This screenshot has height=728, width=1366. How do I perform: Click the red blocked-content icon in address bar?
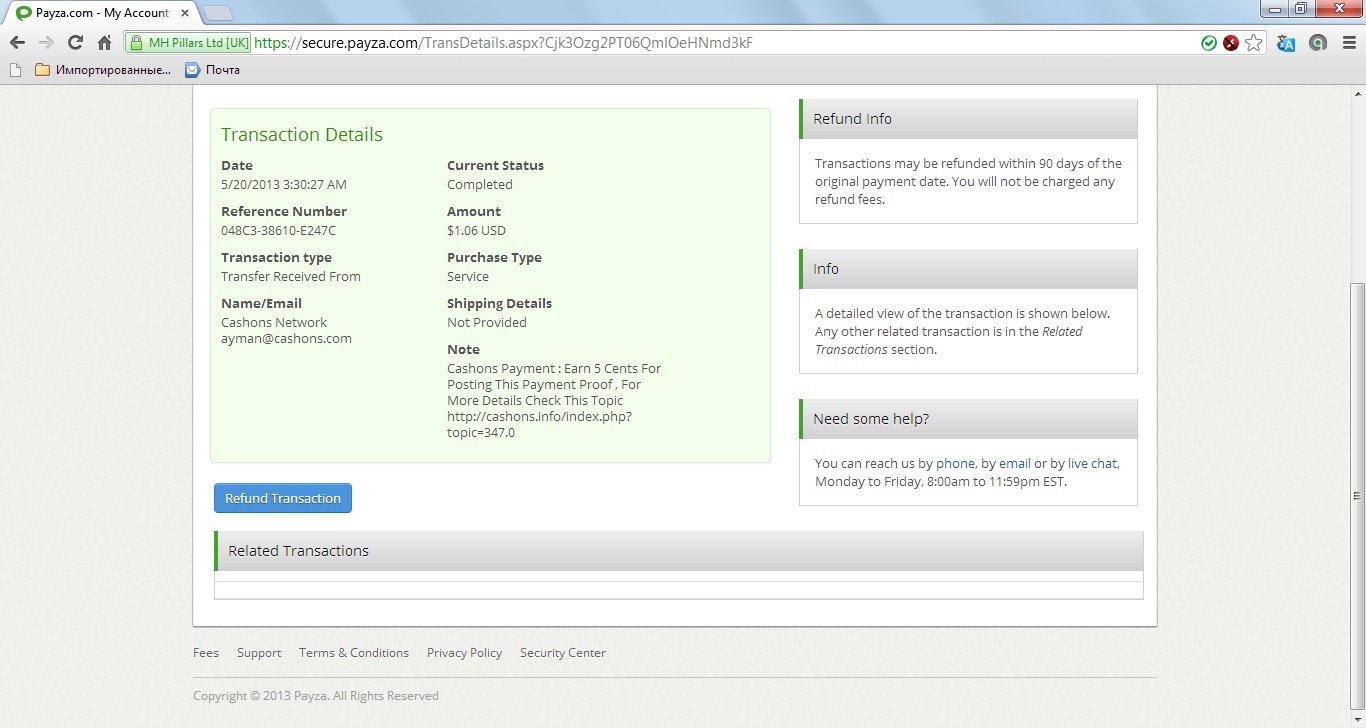click(1231, 43)
